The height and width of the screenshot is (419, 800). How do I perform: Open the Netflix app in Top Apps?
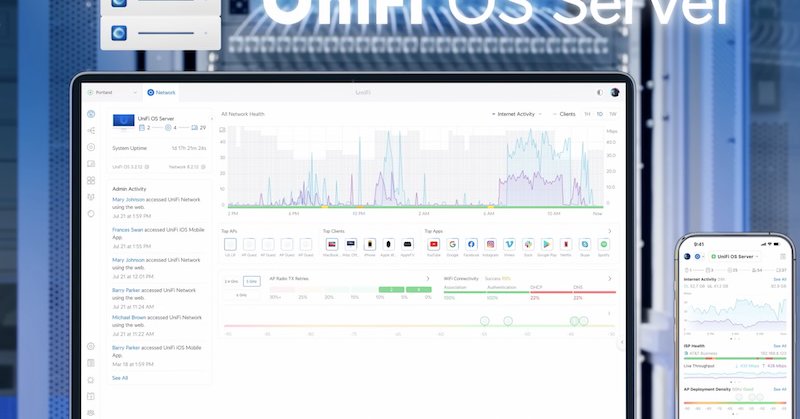[x=565, y=244]
